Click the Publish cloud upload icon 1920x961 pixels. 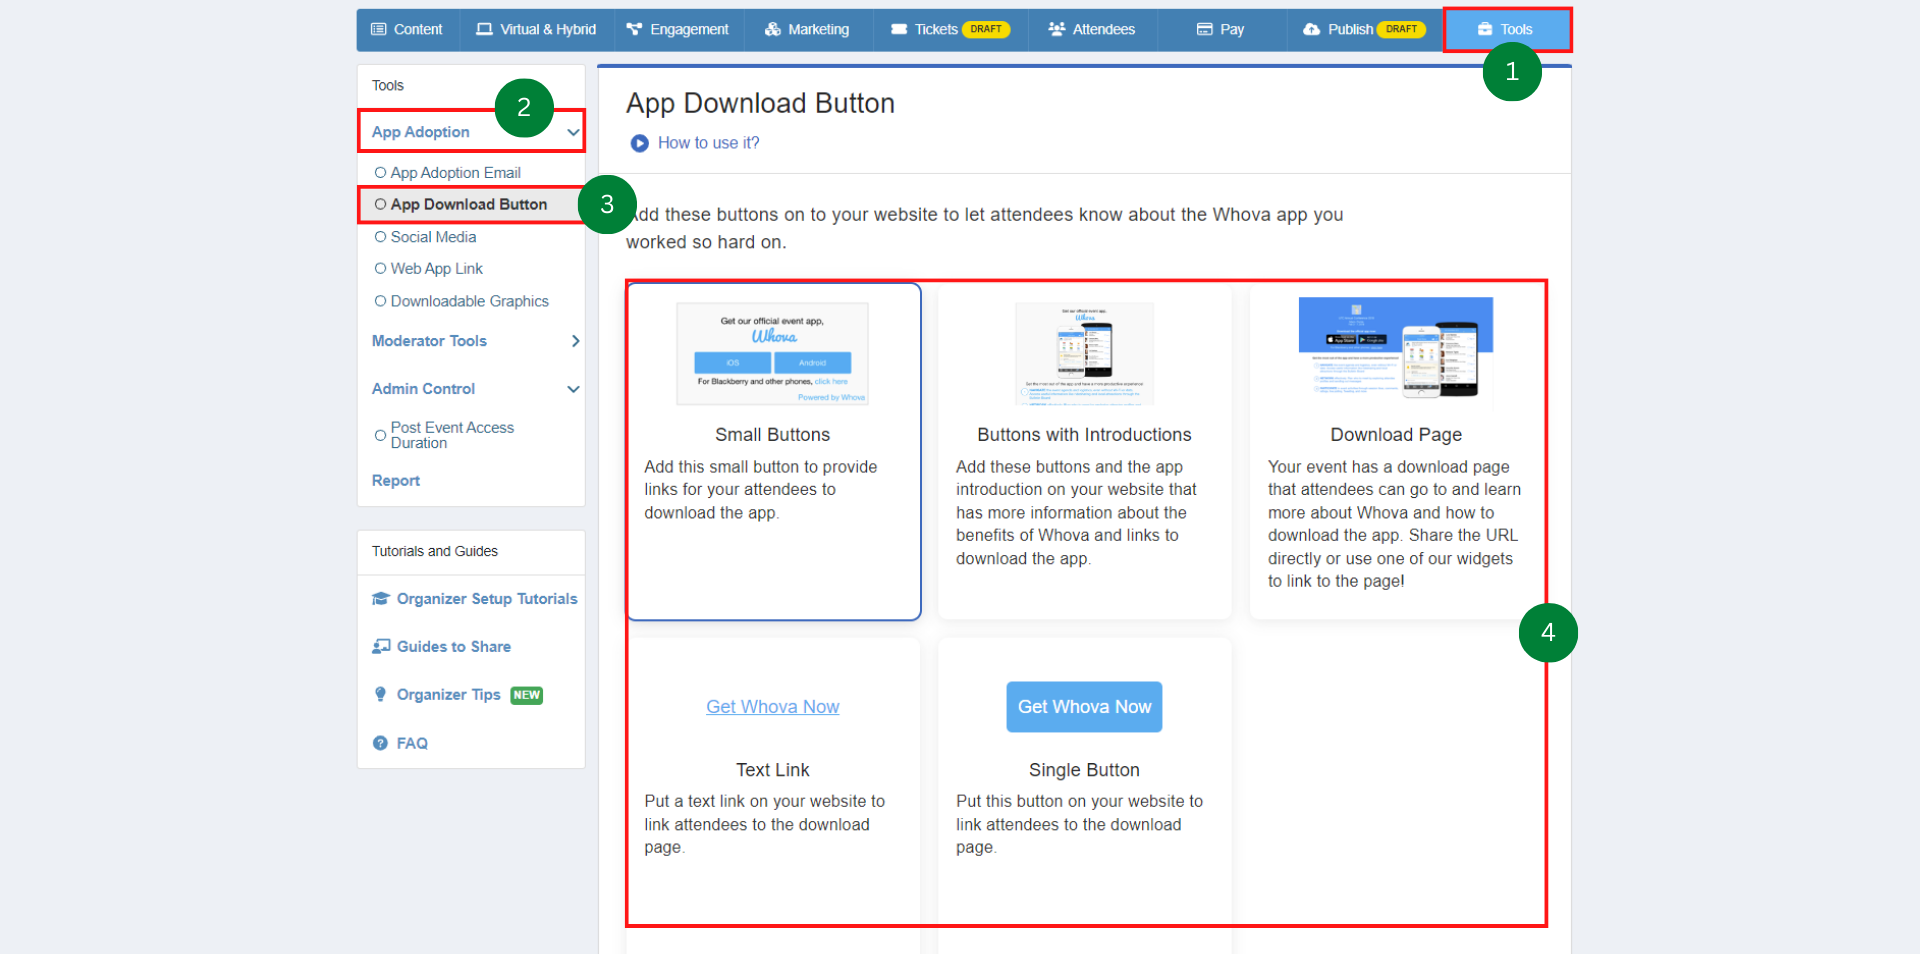tap(1311, 29)
